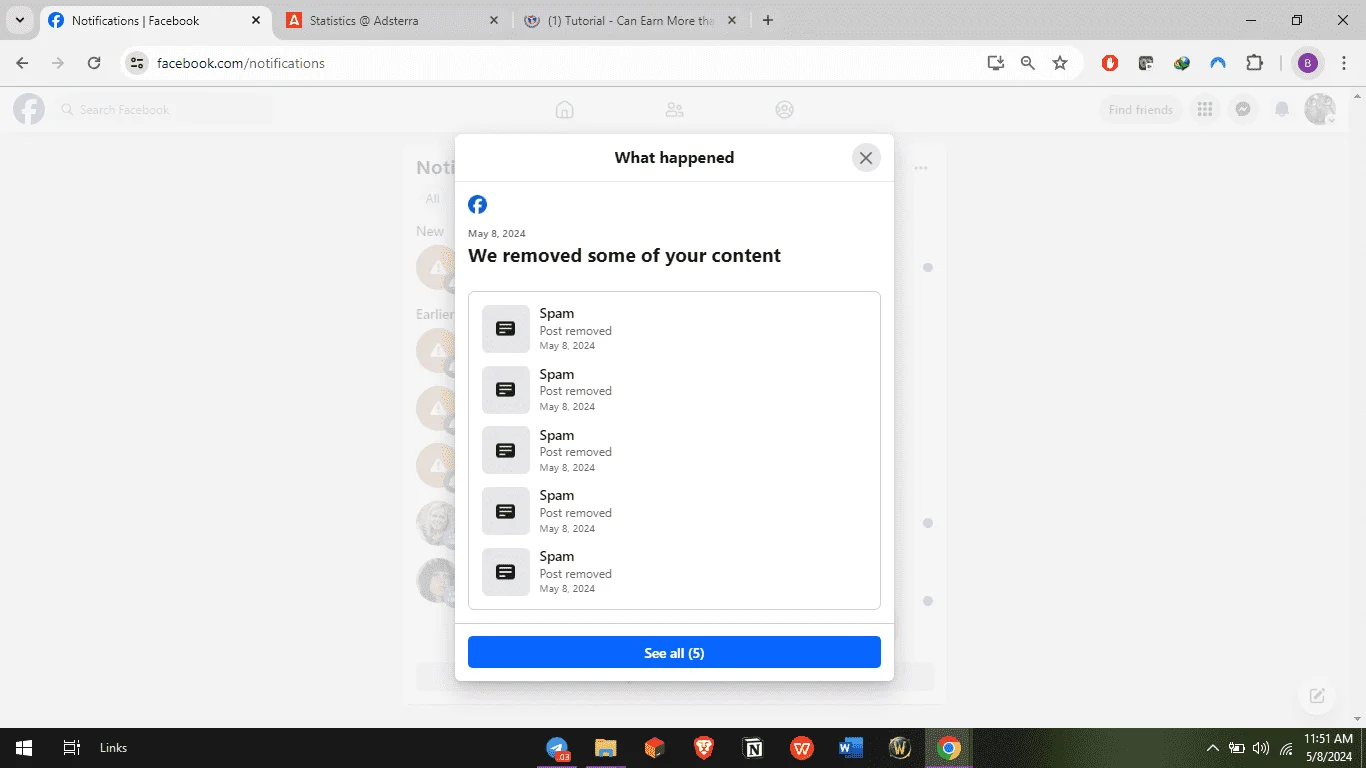
Task: Click the install app icon in address bar
Action: coord(995,63)
